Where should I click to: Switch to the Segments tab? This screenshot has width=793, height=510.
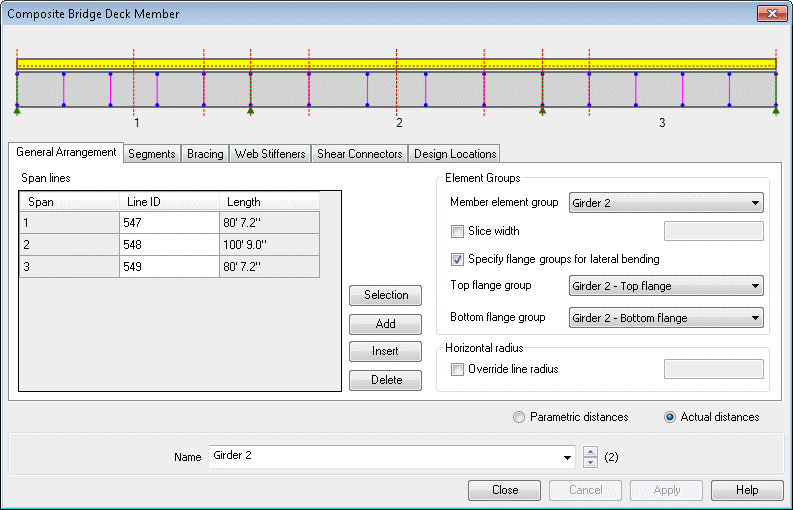152,154
